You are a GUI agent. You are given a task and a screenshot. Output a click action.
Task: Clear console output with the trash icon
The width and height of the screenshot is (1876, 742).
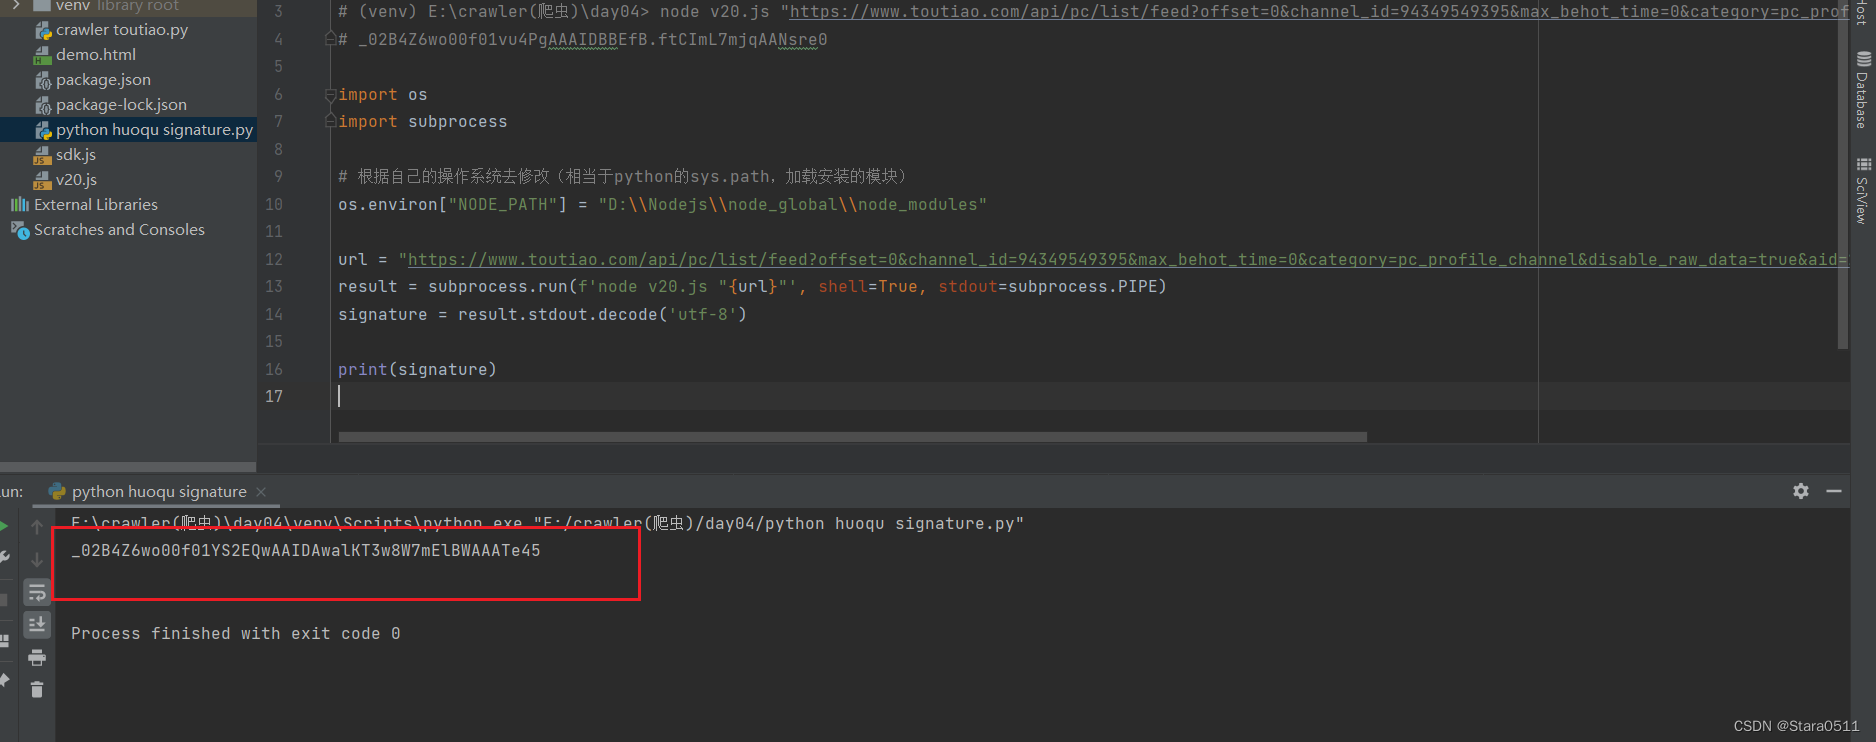click(x=37, y=690)
